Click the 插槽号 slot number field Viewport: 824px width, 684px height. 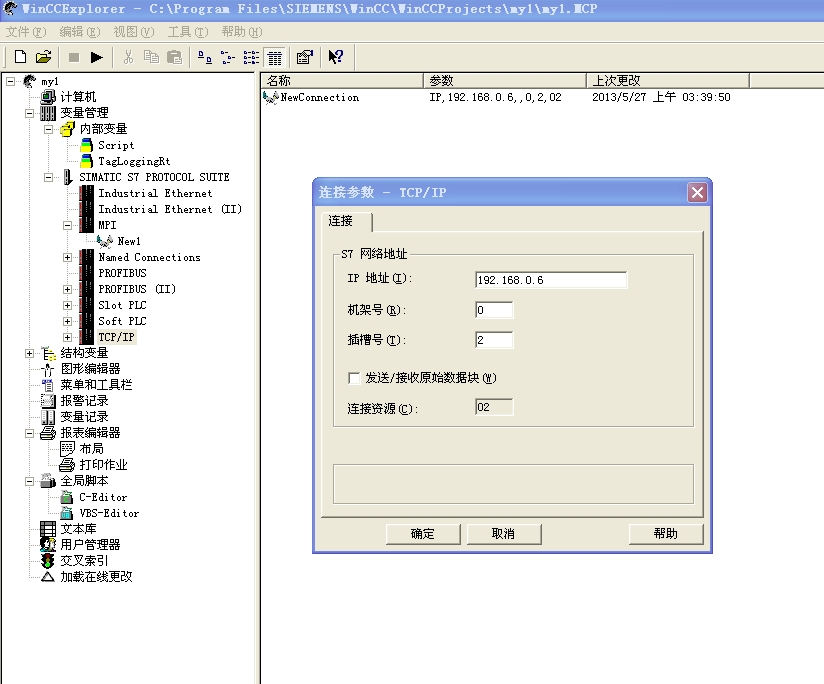click(x=494, y=340)
